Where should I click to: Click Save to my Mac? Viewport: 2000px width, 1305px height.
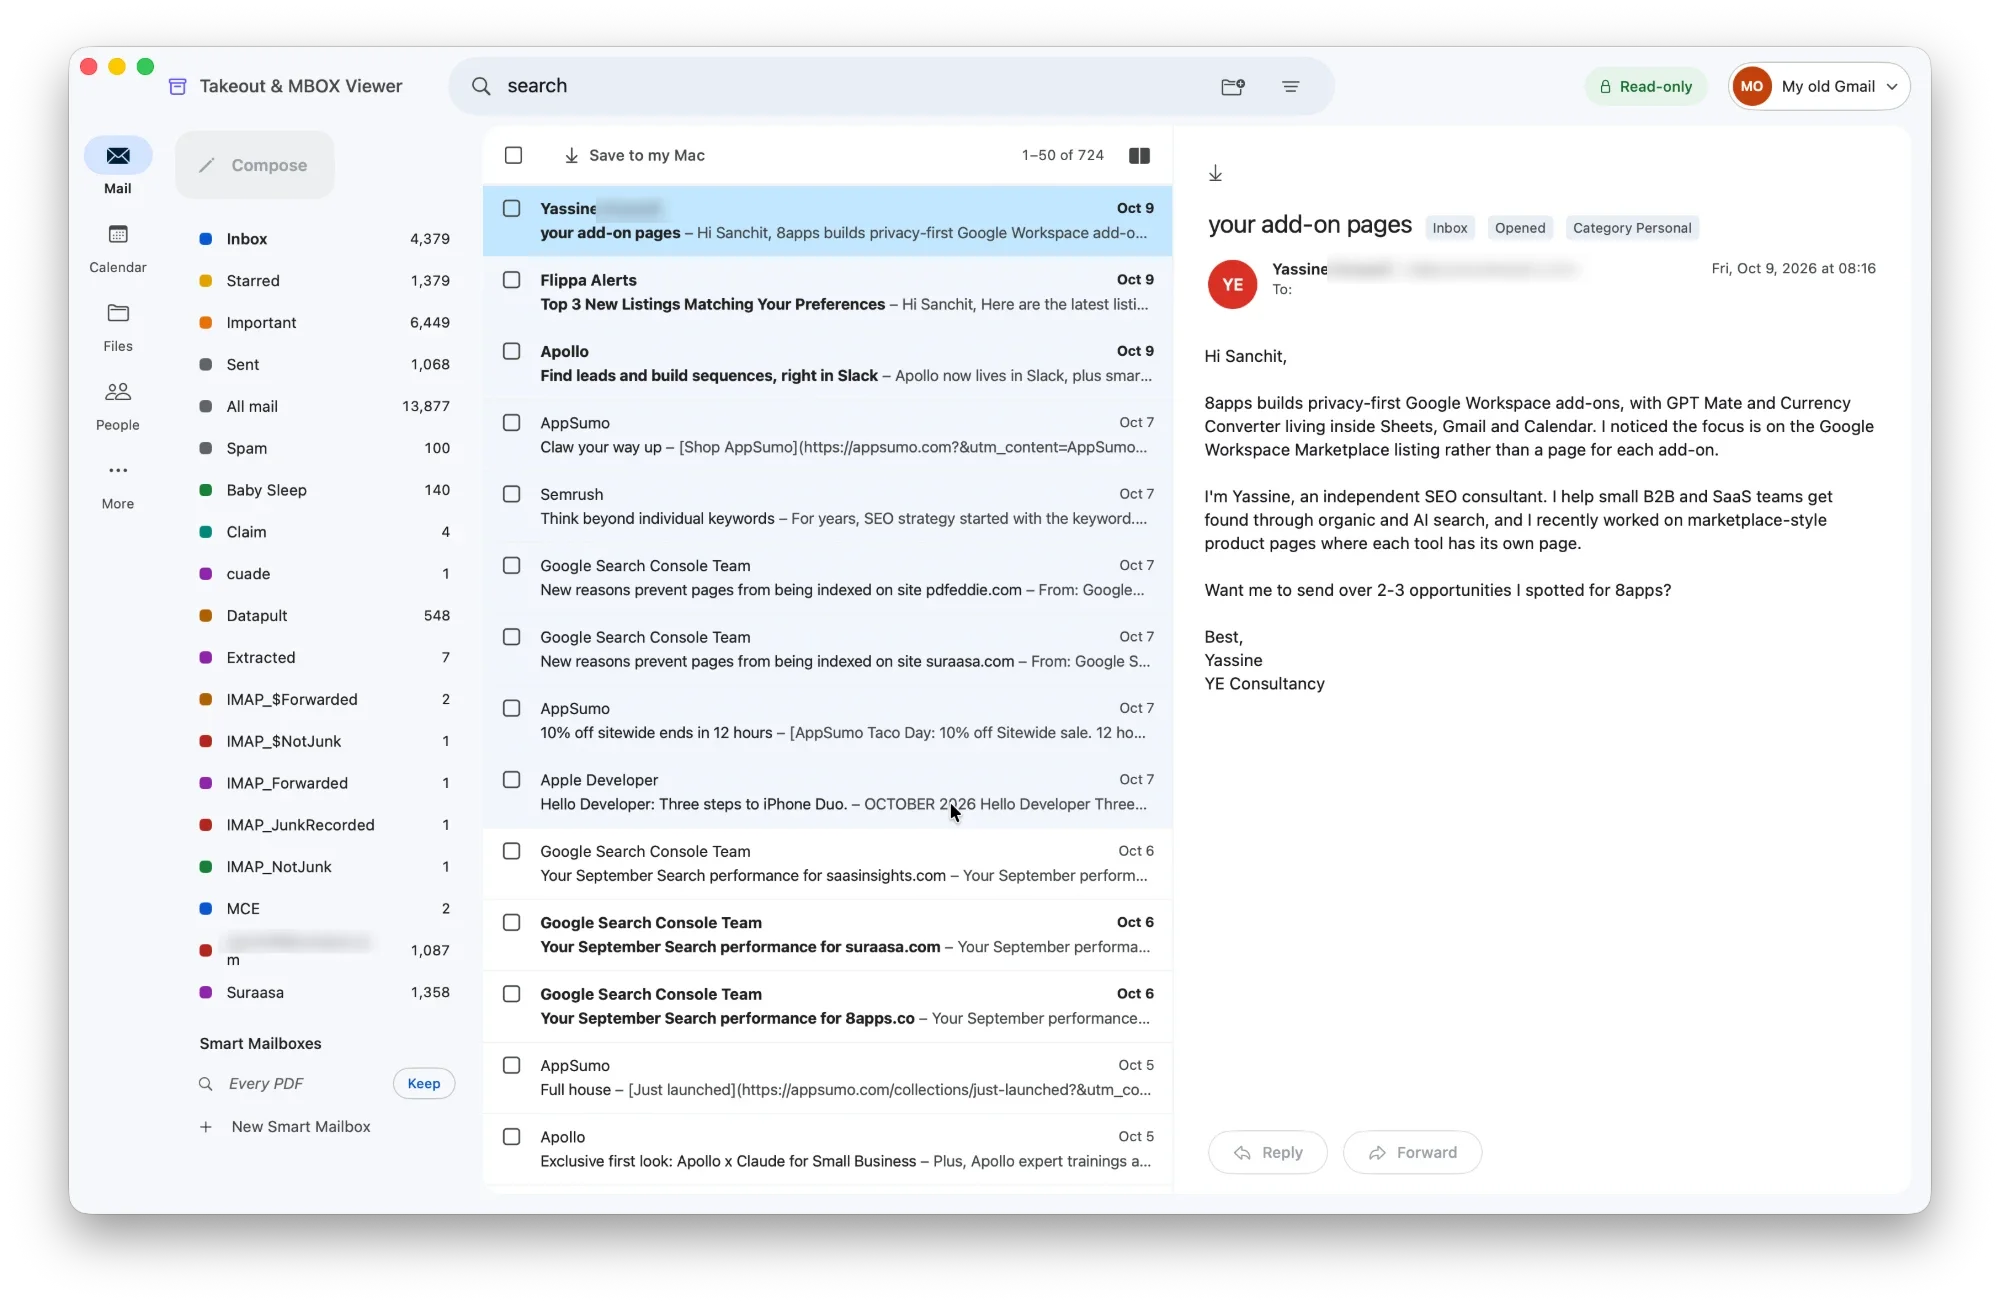[x=634, y=155]
